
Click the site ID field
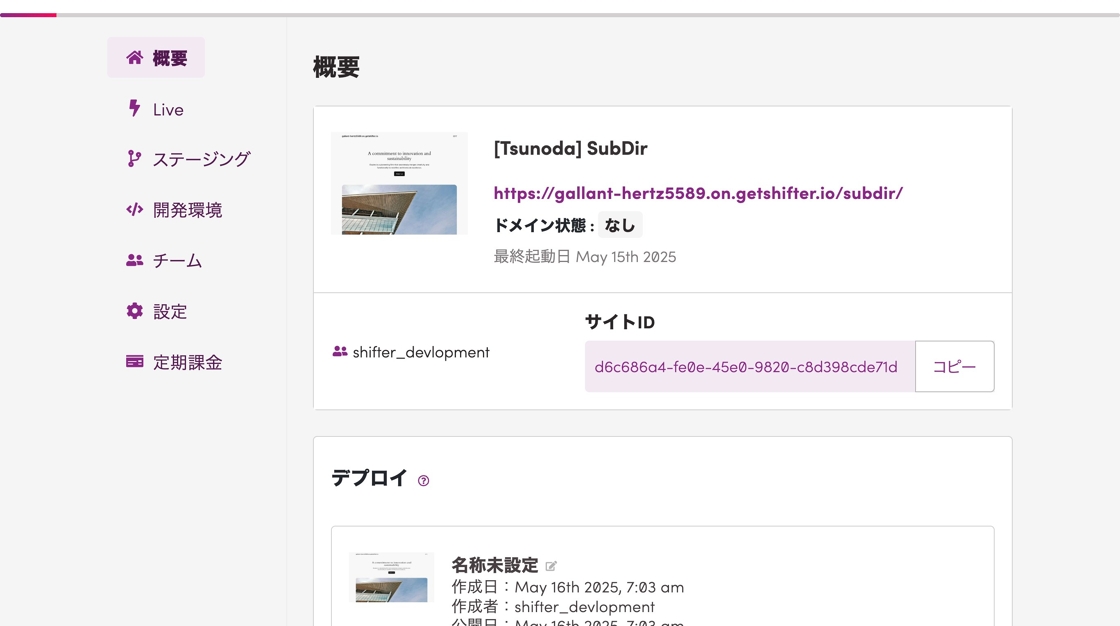[750, 367]
